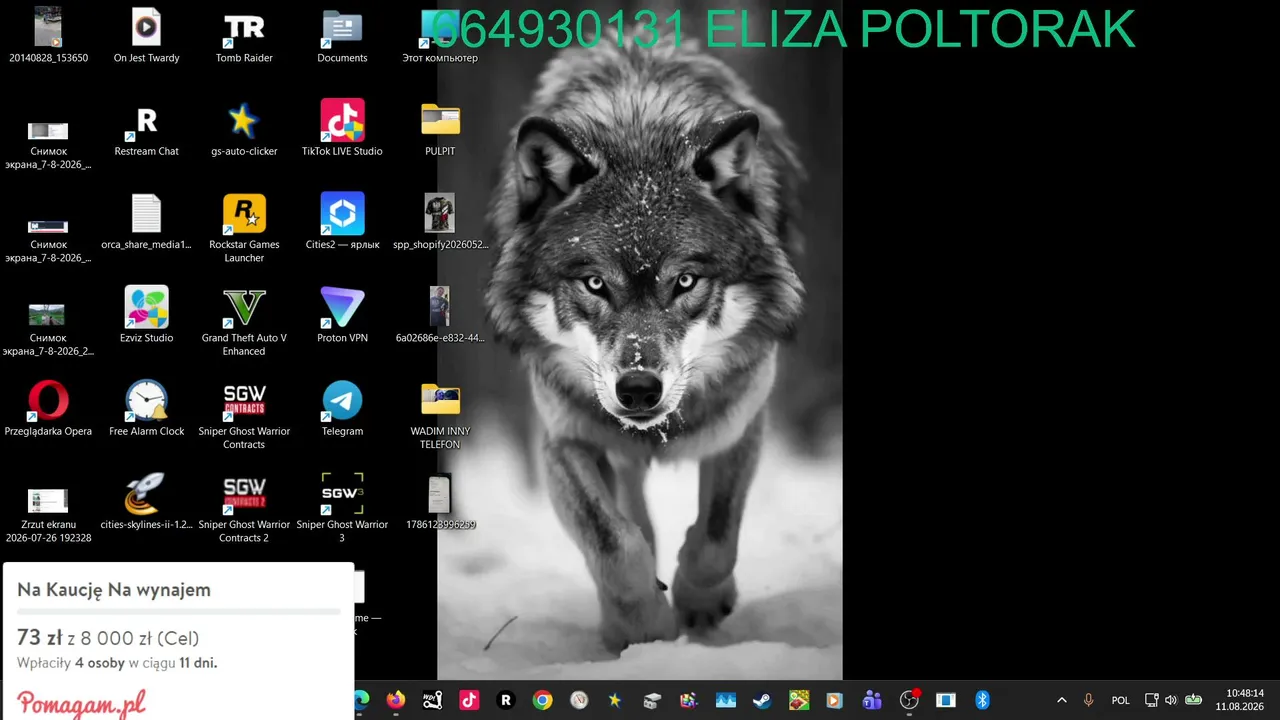The image size is (1280, 720).
Task: Open 6a02686e-e832-44 image file
Action: click(x=440, y=316)
